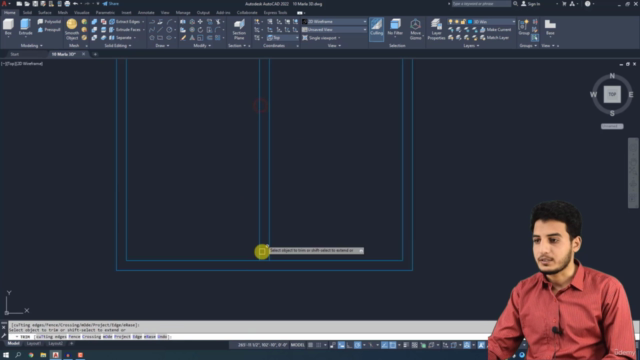Click the Plot printer icon in quick access
The image size is (640, 360).
coord(67,4)
